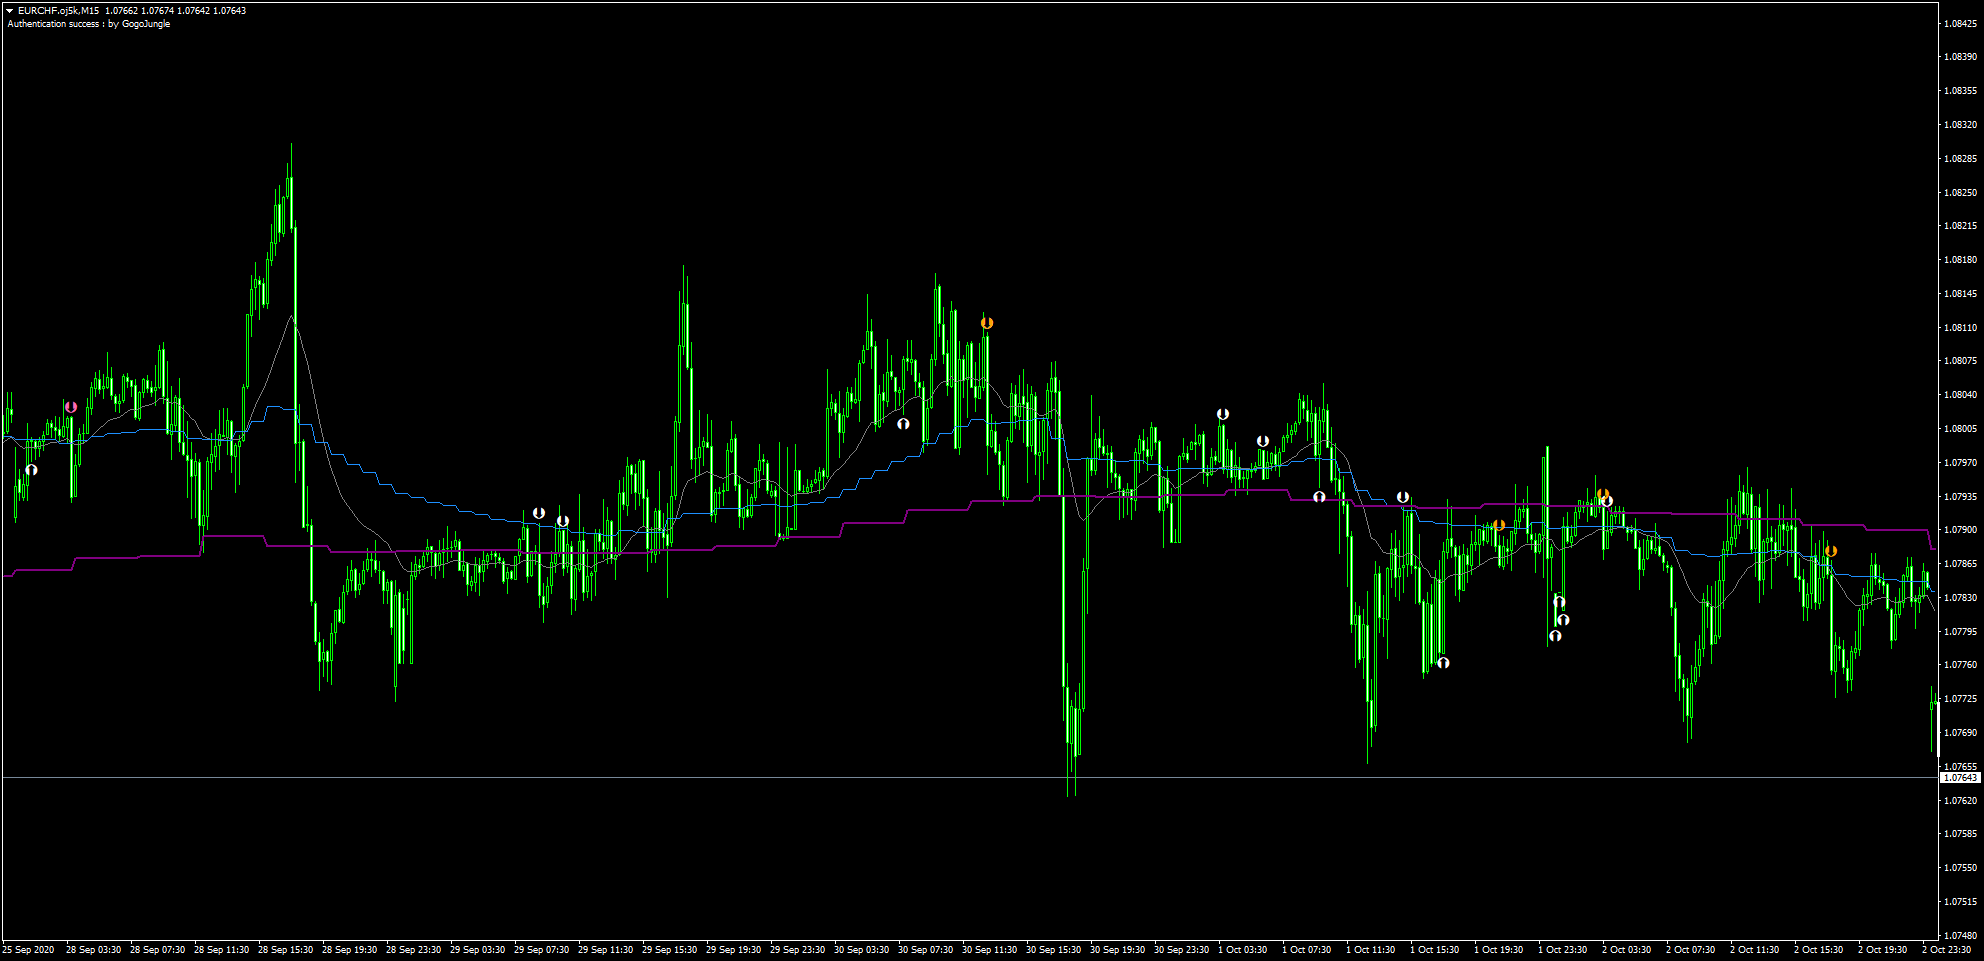The height and width of the screenshot is (961, 1984).
Task: Click the '25 Sep 2020' time axis label
Action: pyautogui.click(x=29, y=950)
